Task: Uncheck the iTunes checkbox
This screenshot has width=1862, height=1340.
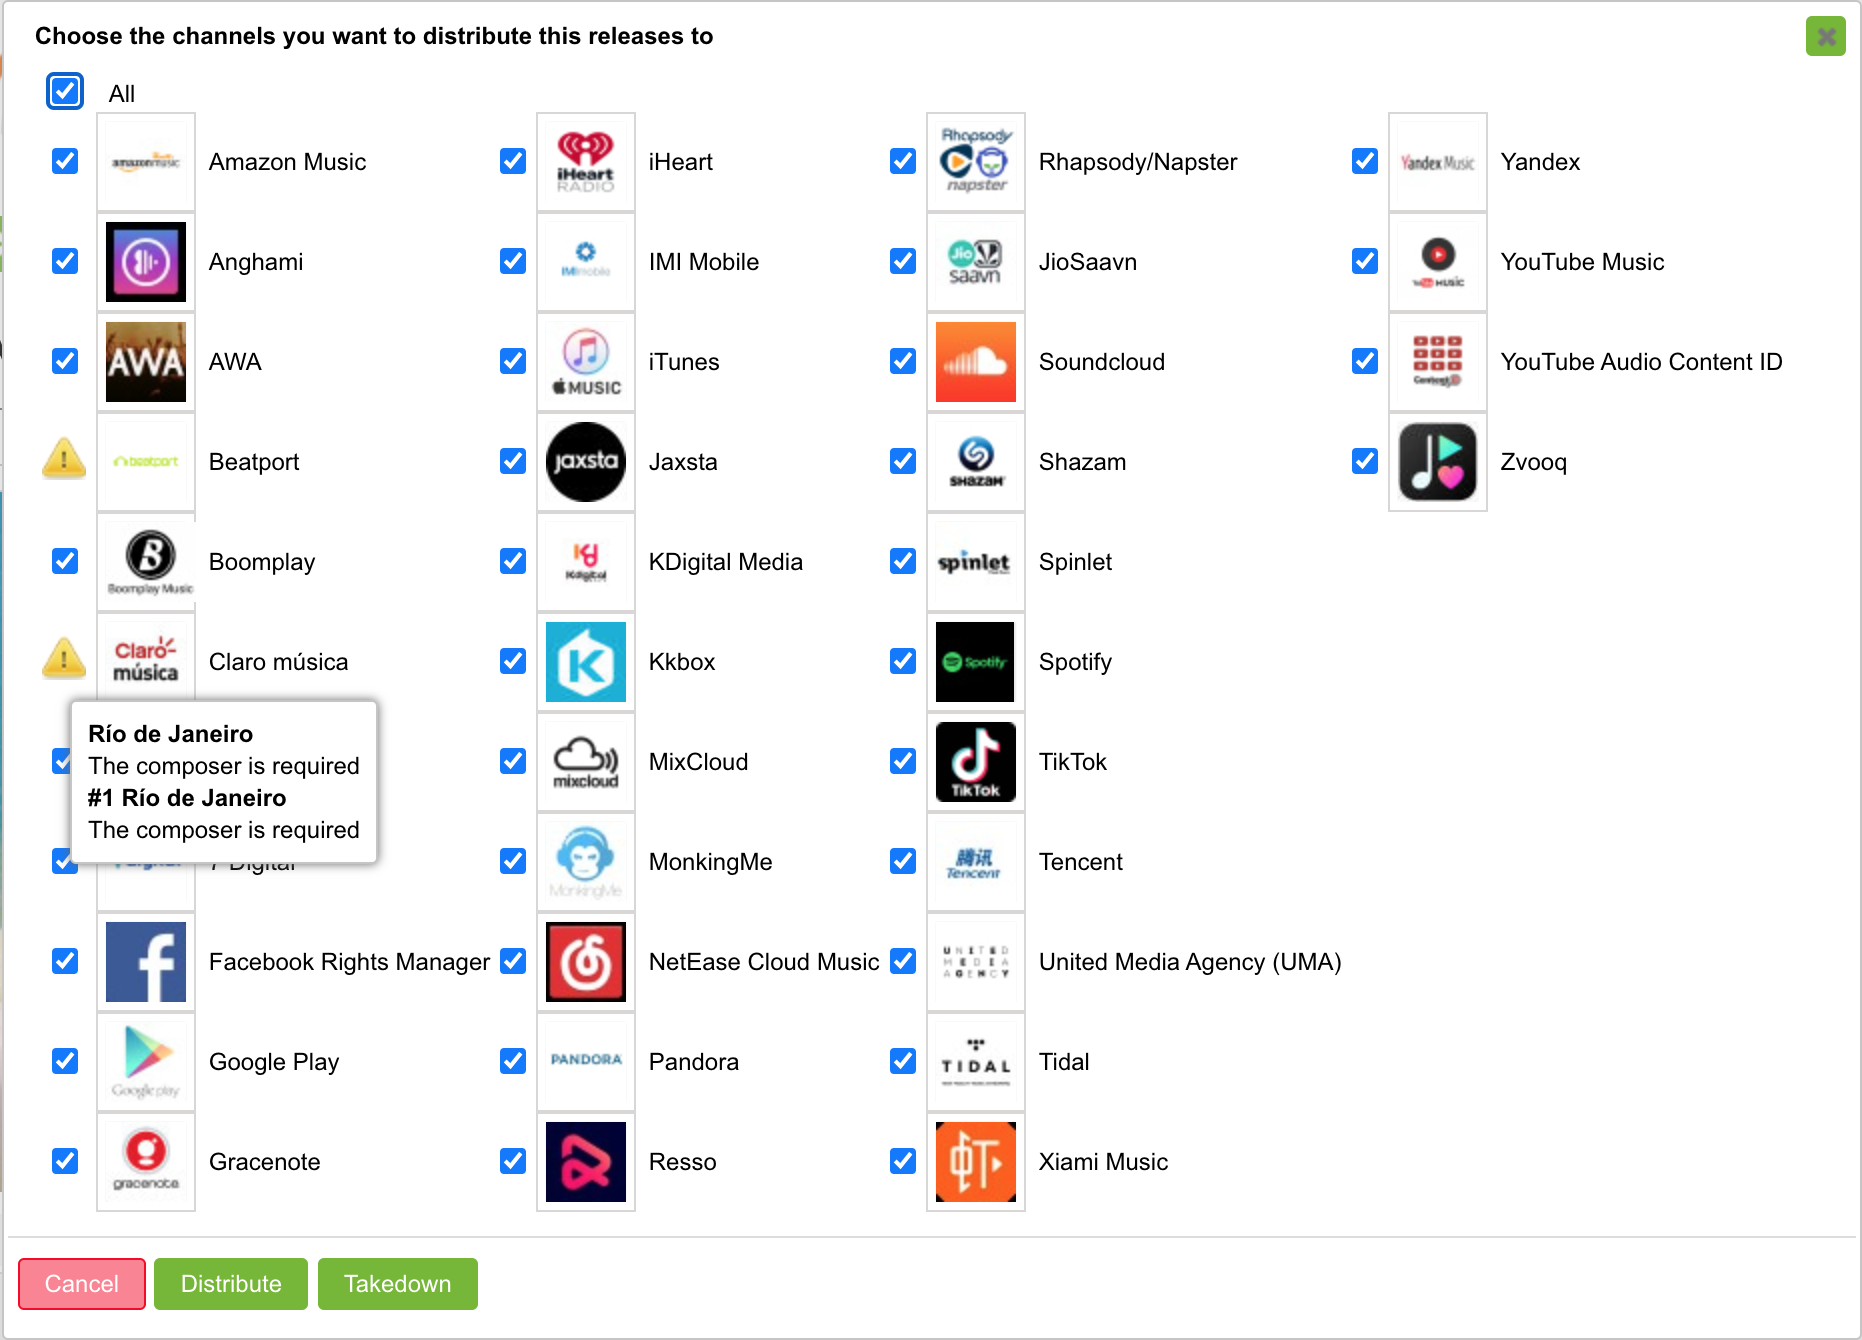Action: [x=513, y=361]
